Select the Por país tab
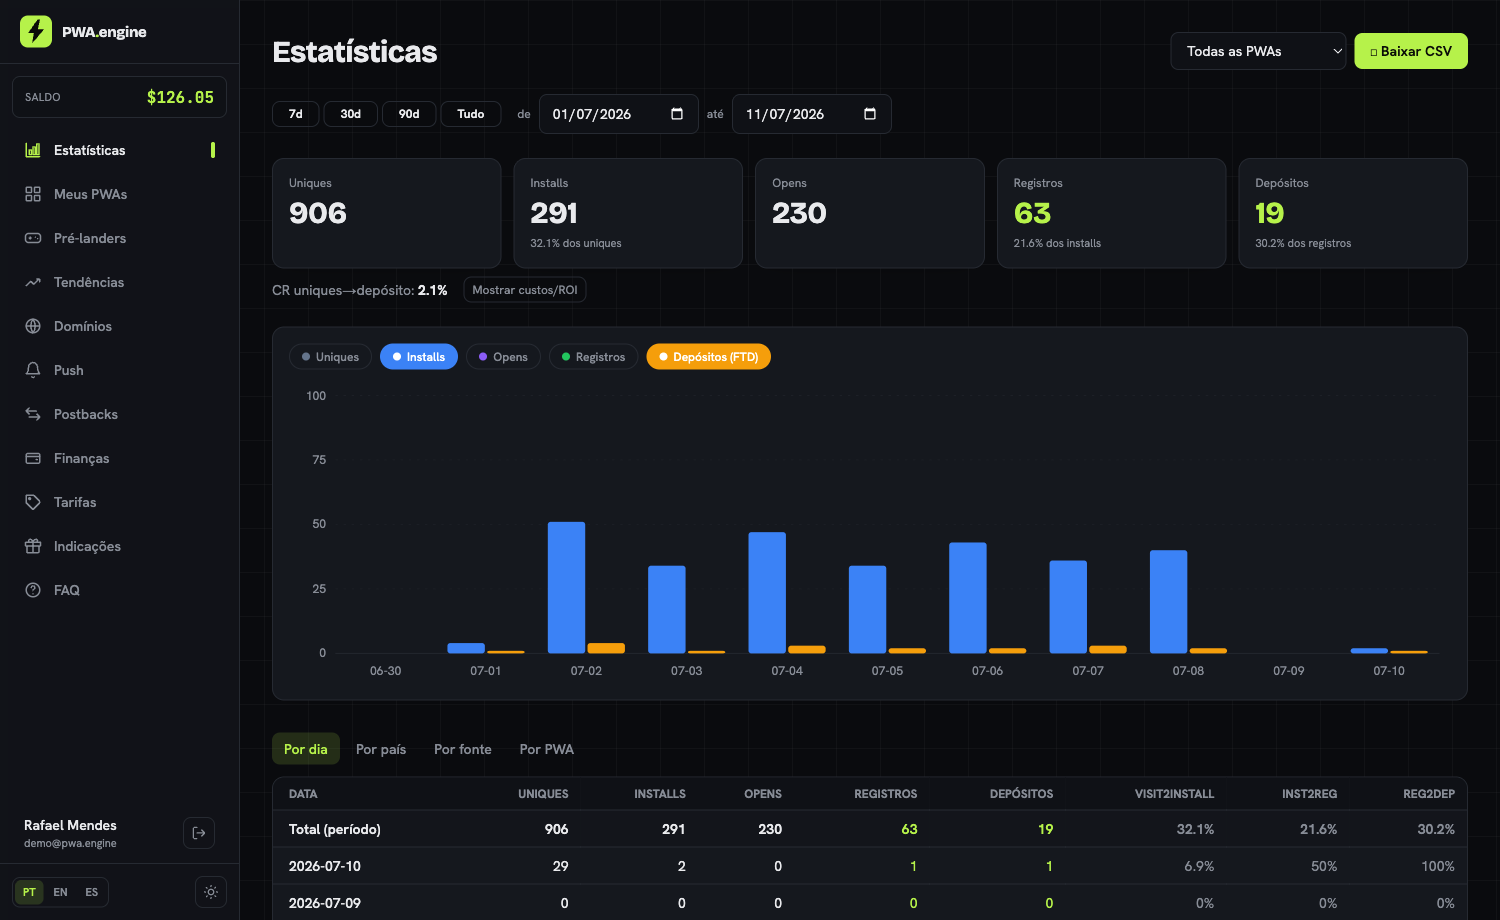Viewport: 1500px width, 920px height. tap(381, 749)
